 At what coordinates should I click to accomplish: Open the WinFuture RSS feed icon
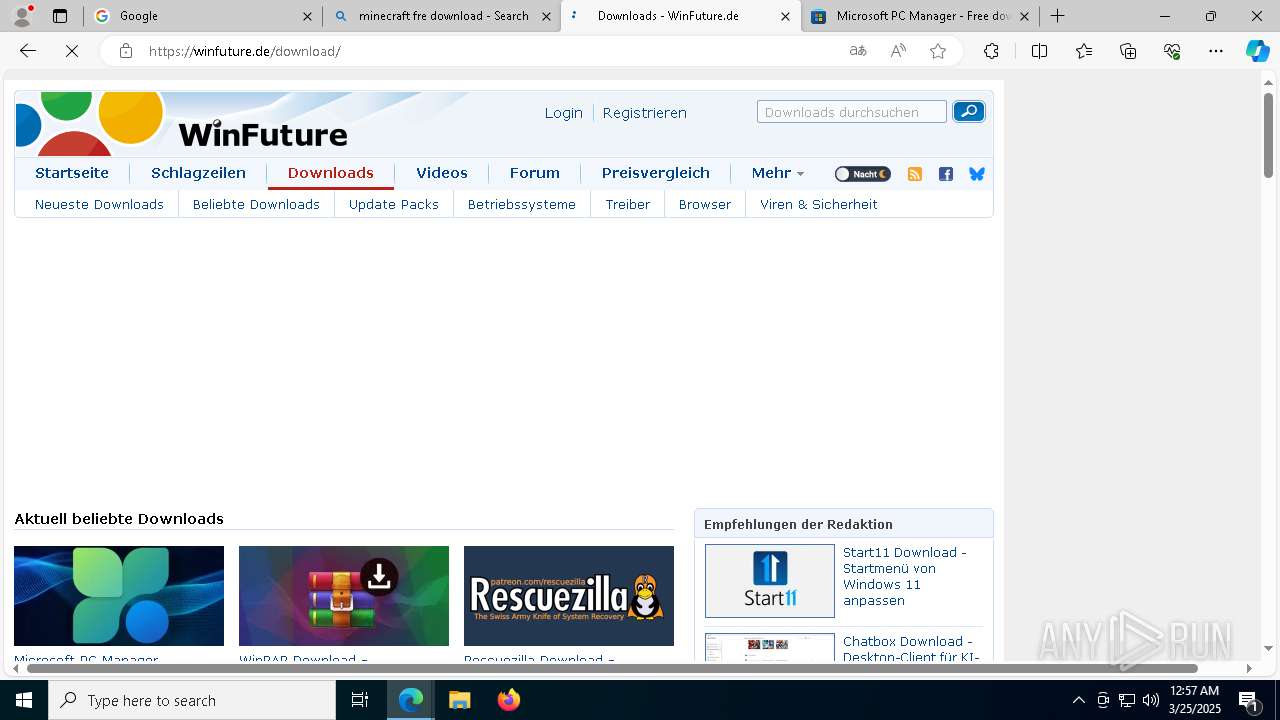tap(915, 174)
